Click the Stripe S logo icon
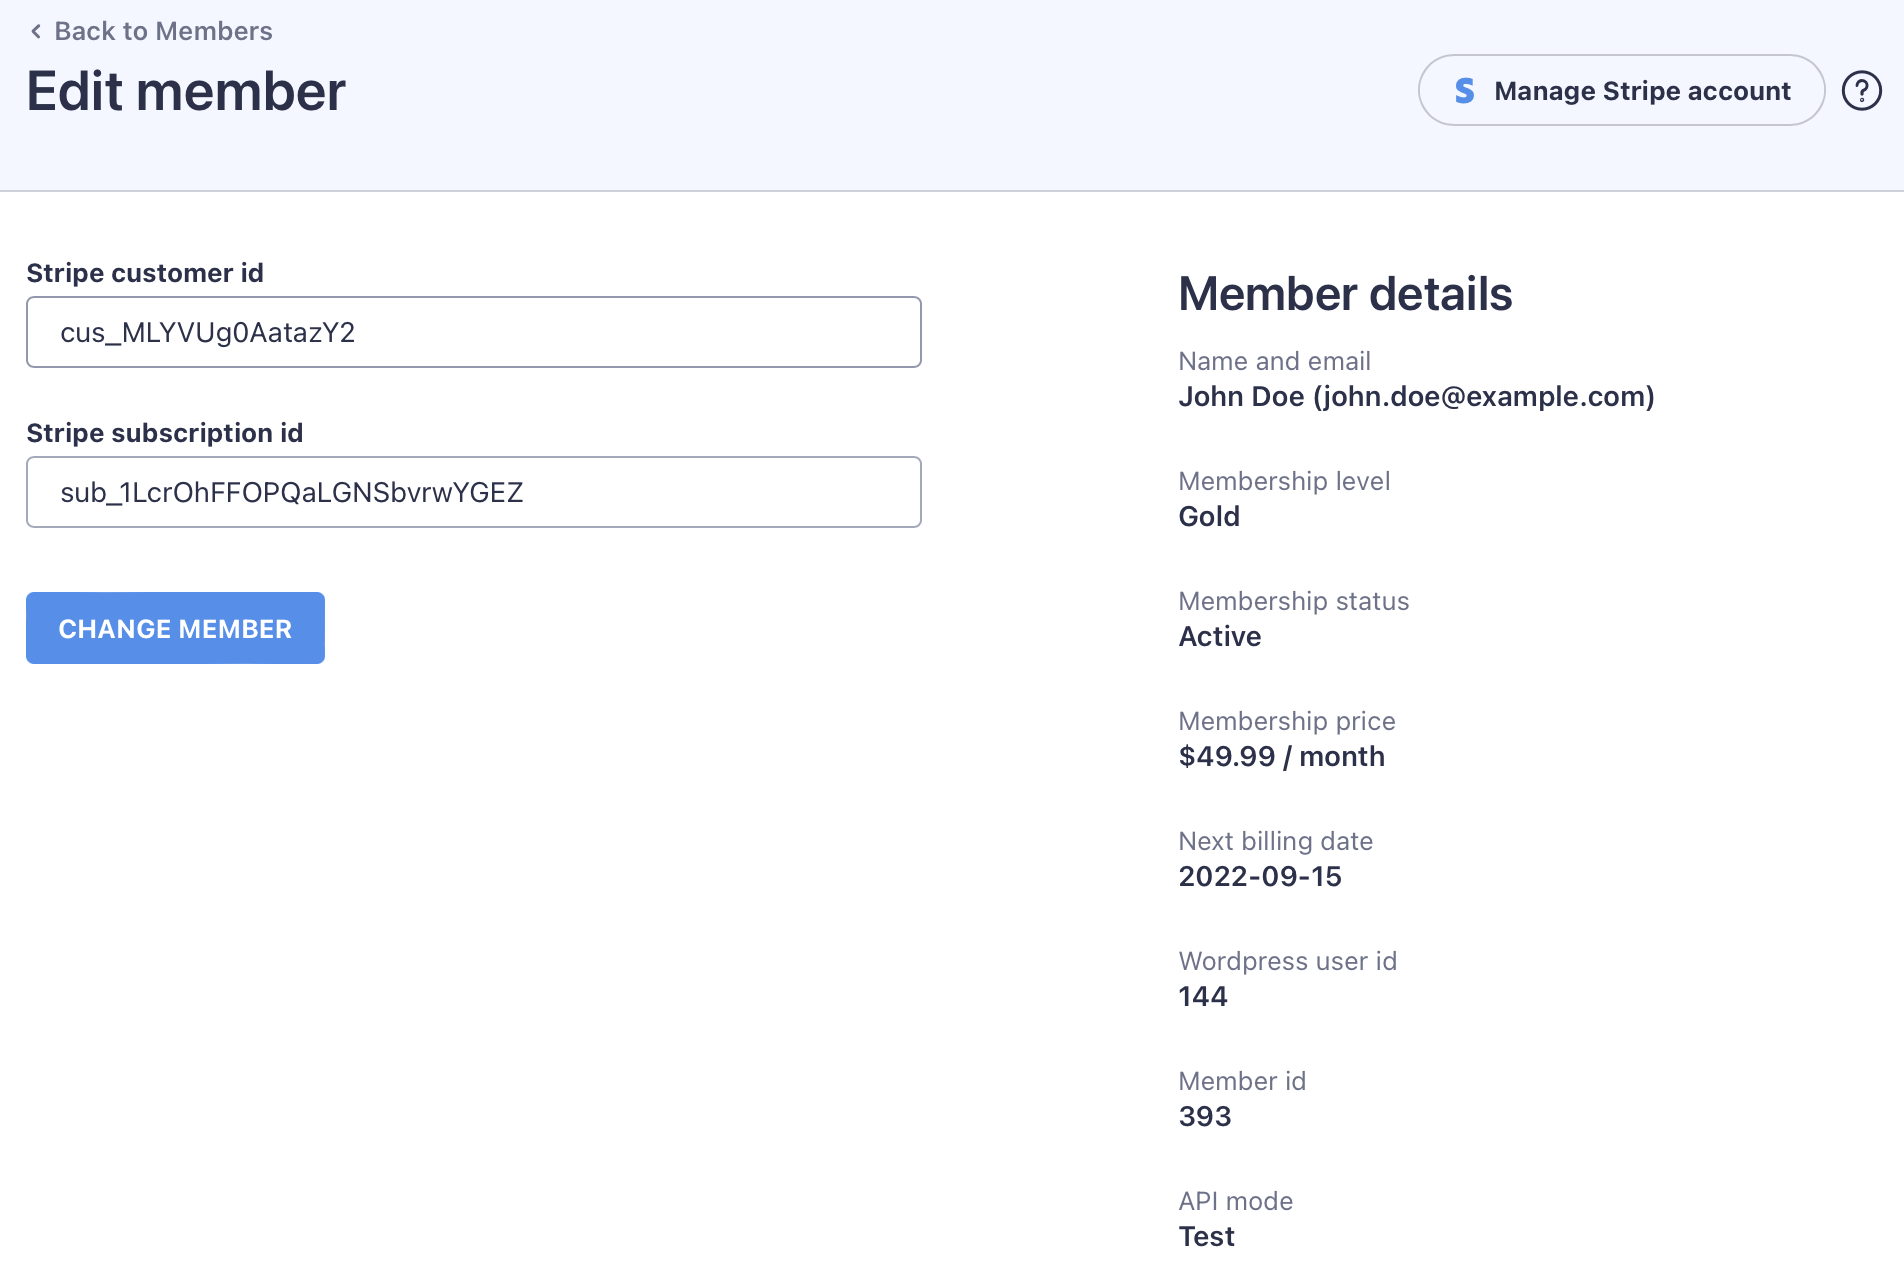This screenshot has height=1274, width=1904. point(1464,91)
